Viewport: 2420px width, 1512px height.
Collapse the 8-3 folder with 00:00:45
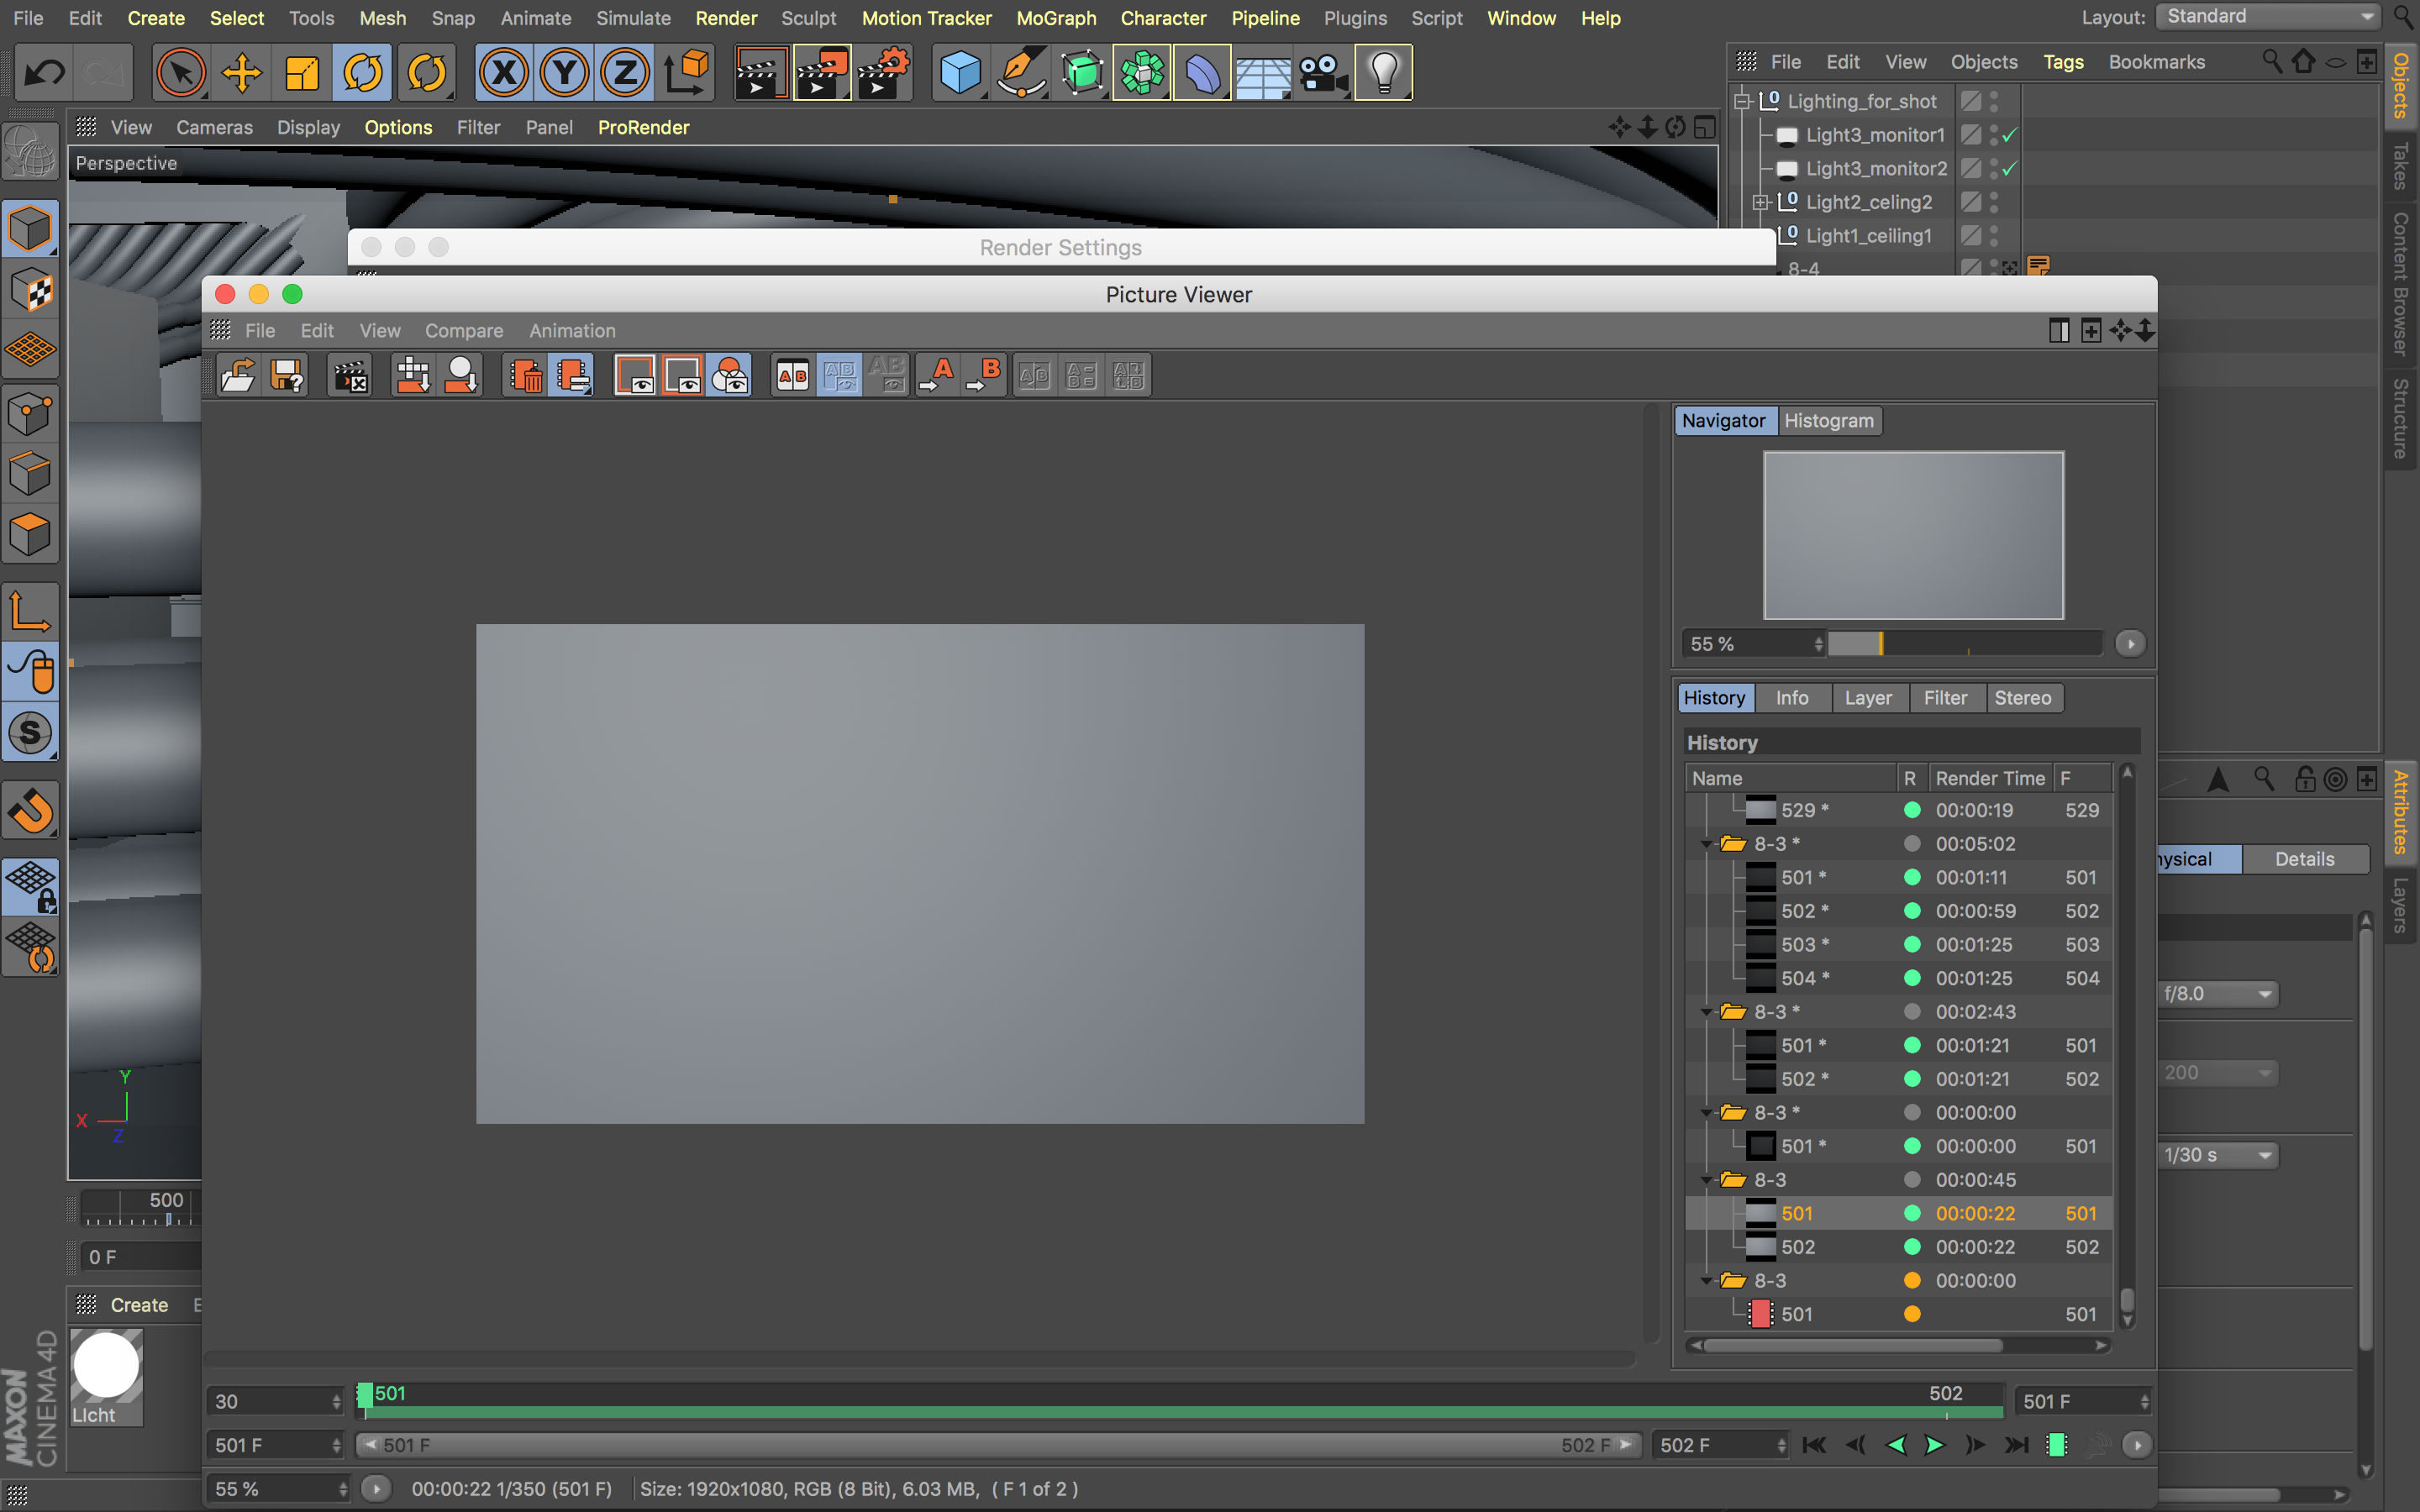coord(1706,1181)
